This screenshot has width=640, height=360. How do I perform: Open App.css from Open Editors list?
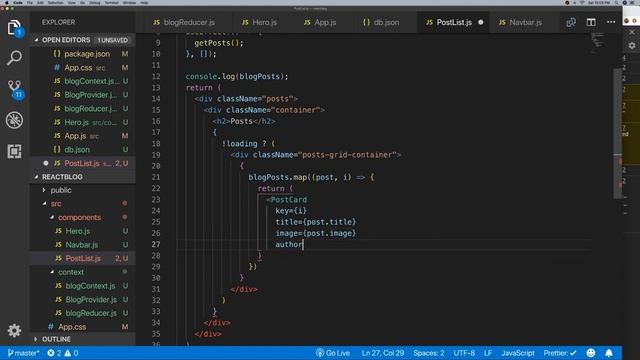tap(83, 68)
